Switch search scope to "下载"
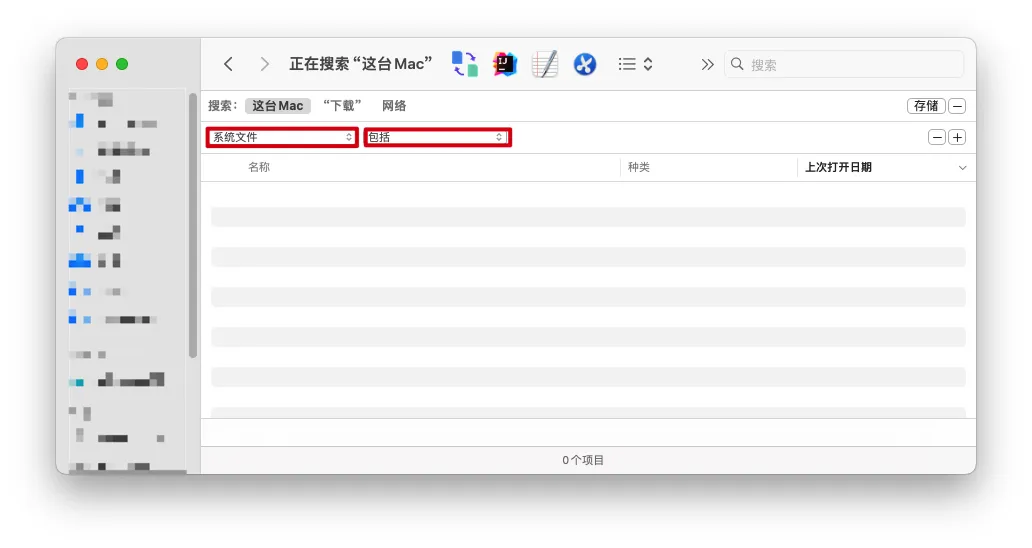This screenshot has width=1032, height=548. [342, 106]
